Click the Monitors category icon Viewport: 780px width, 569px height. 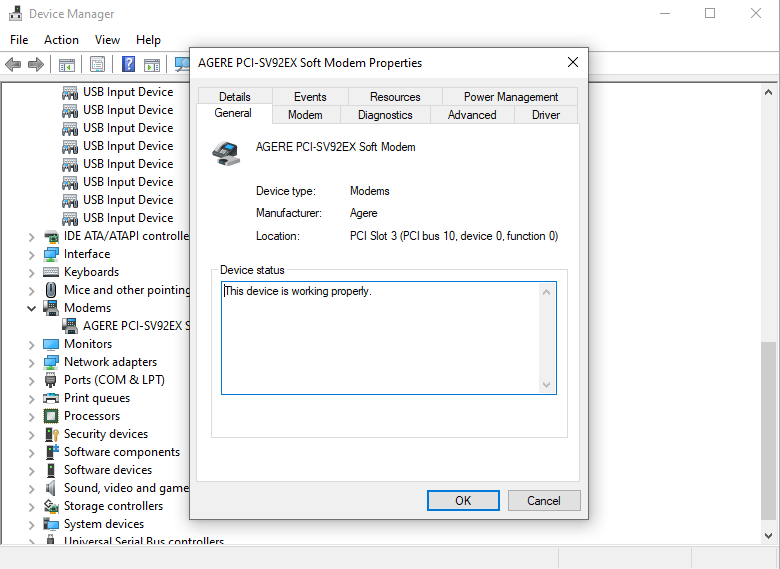51,344
